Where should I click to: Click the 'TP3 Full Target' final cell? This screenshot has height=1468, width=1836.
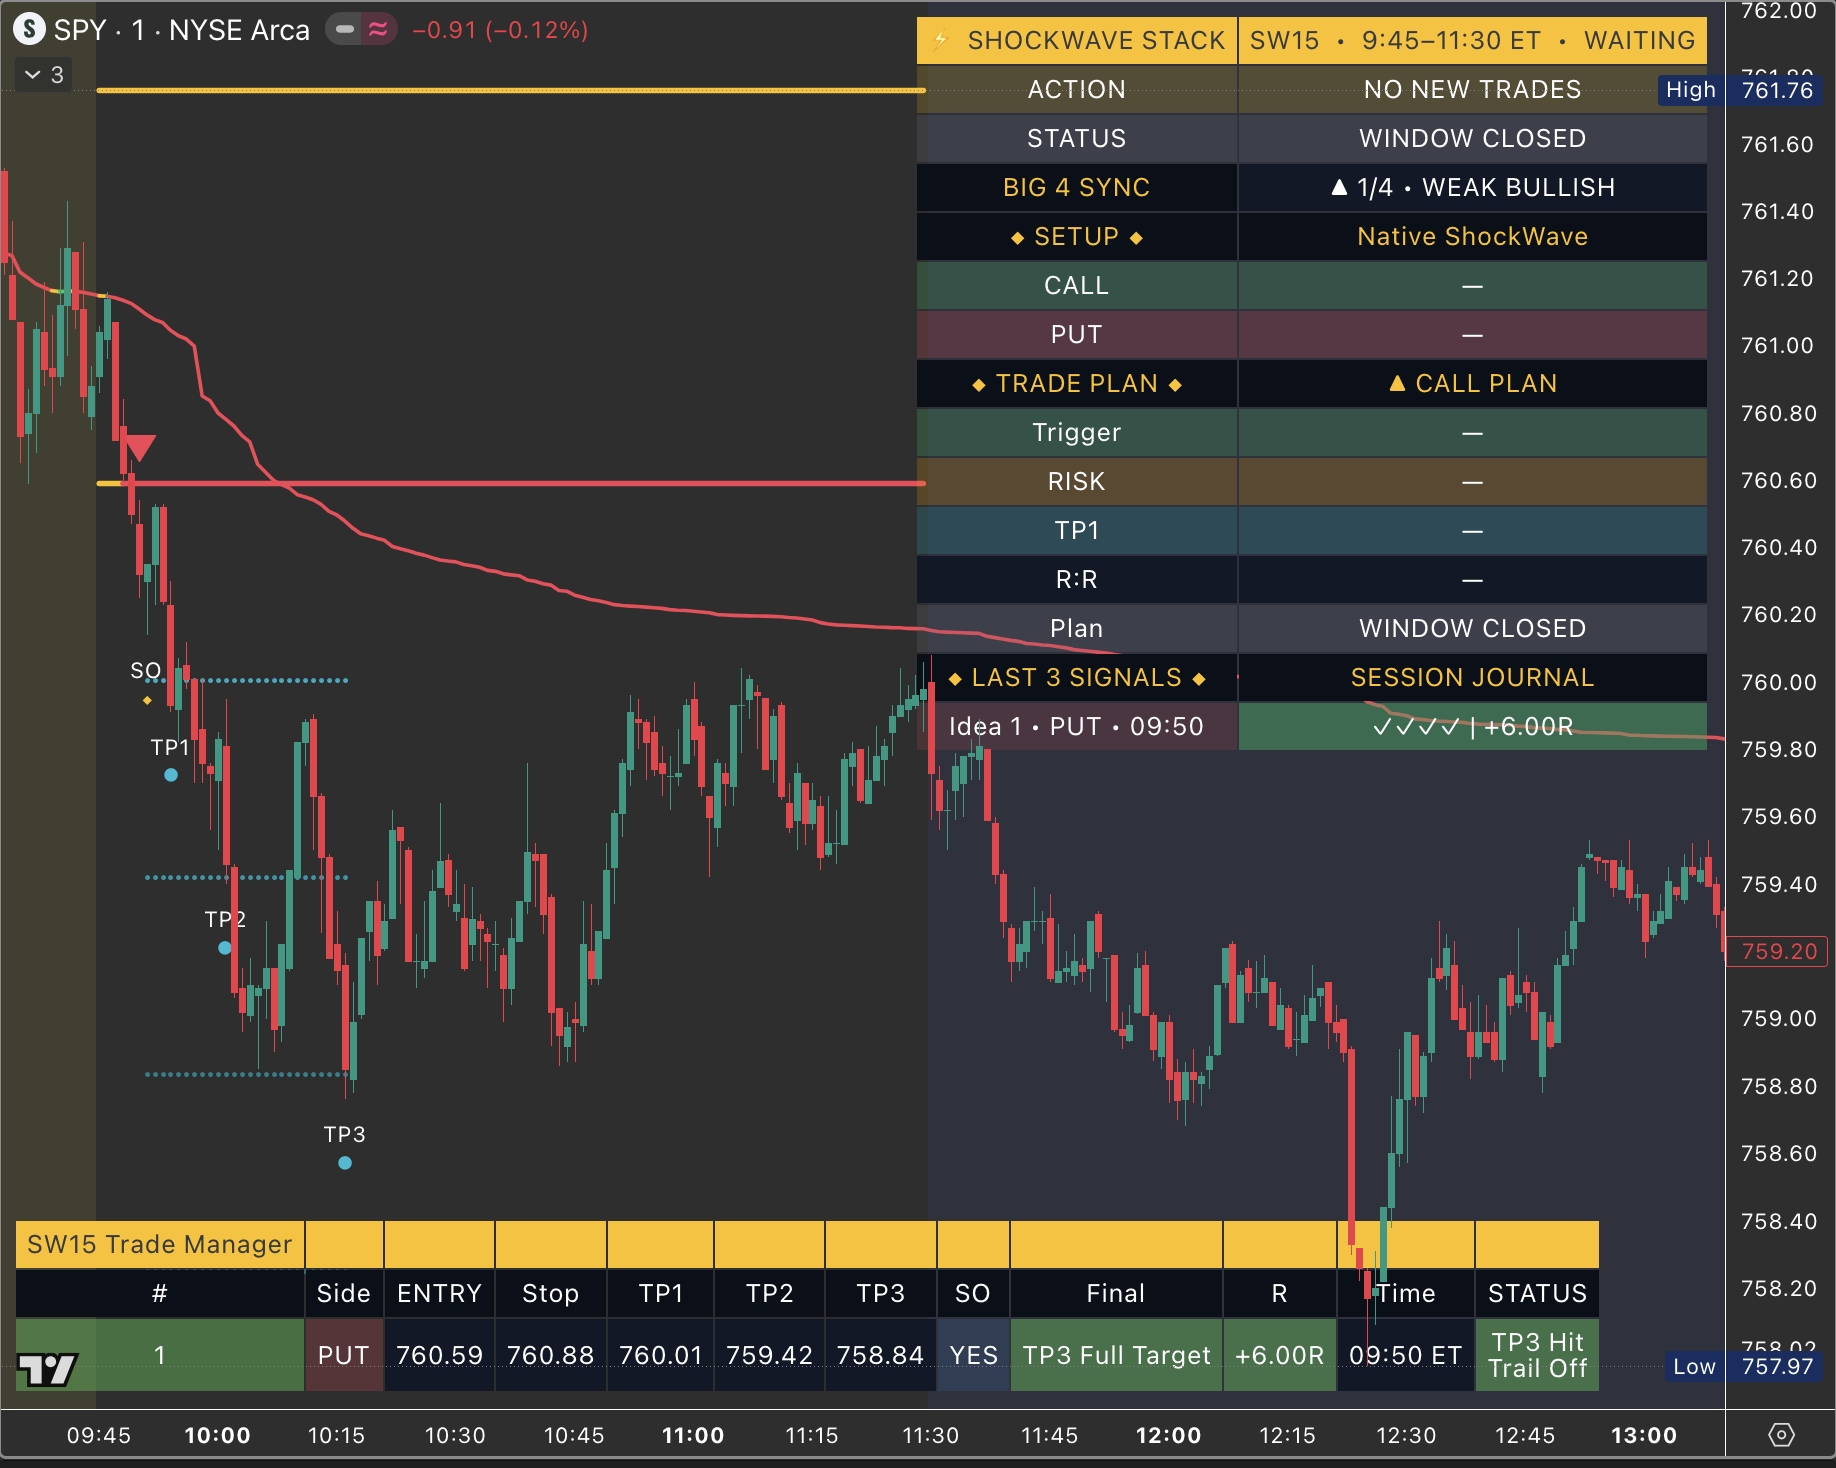pos(1116,1355)
